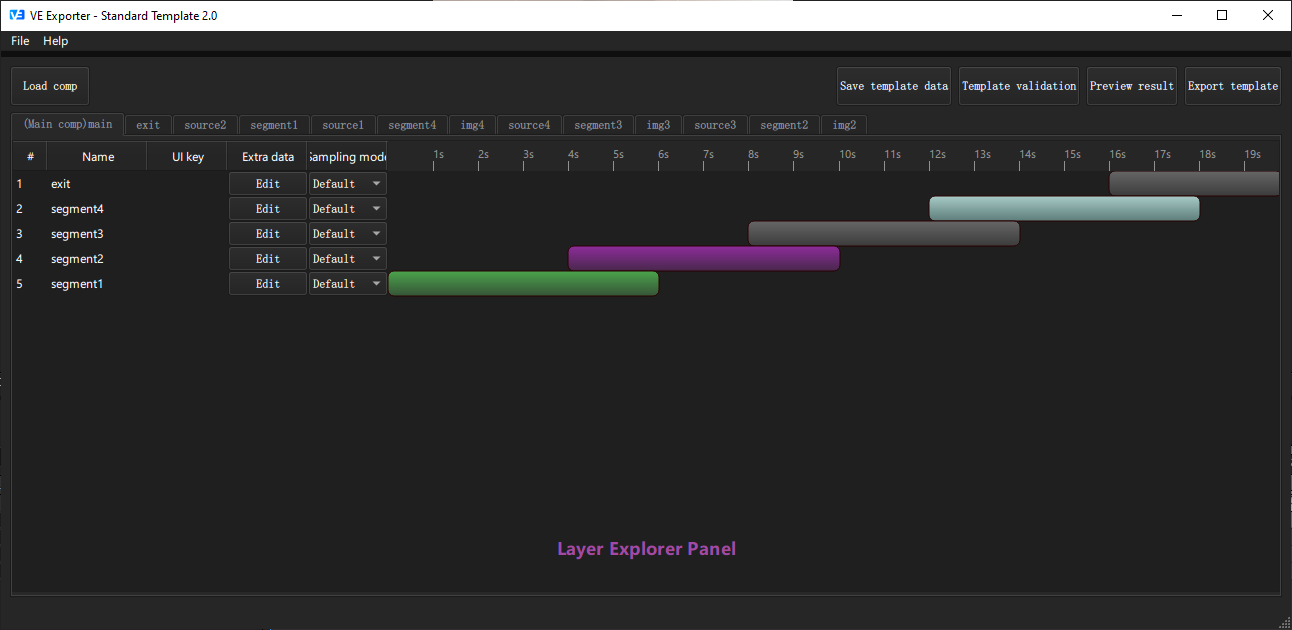Edit extra data for exit layer
1292x630 pixels.
coord(268,184)
